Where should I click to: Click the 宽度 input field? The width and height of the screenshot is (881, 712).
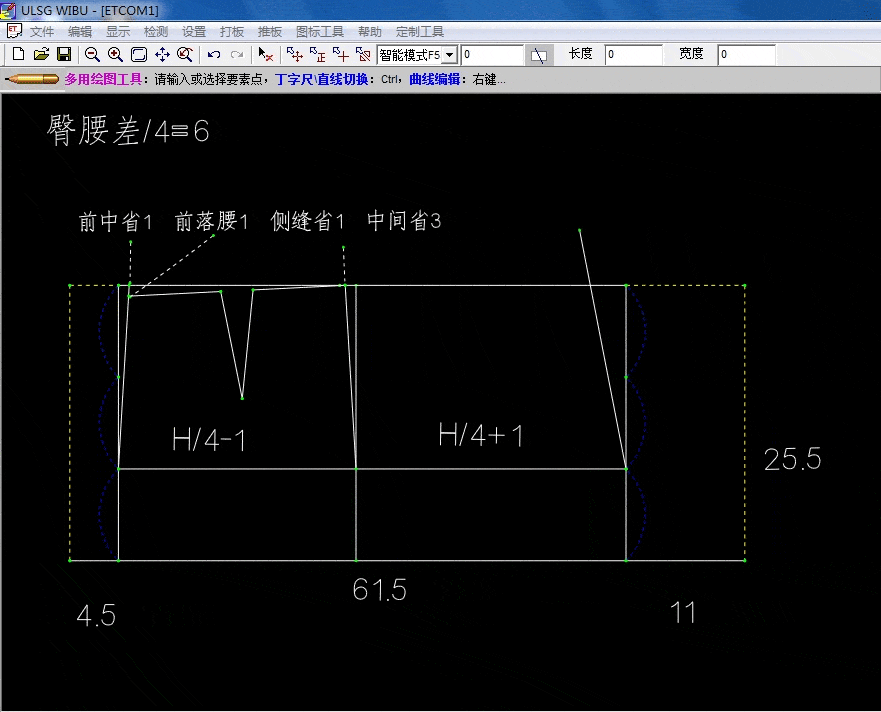pos(746,55)
